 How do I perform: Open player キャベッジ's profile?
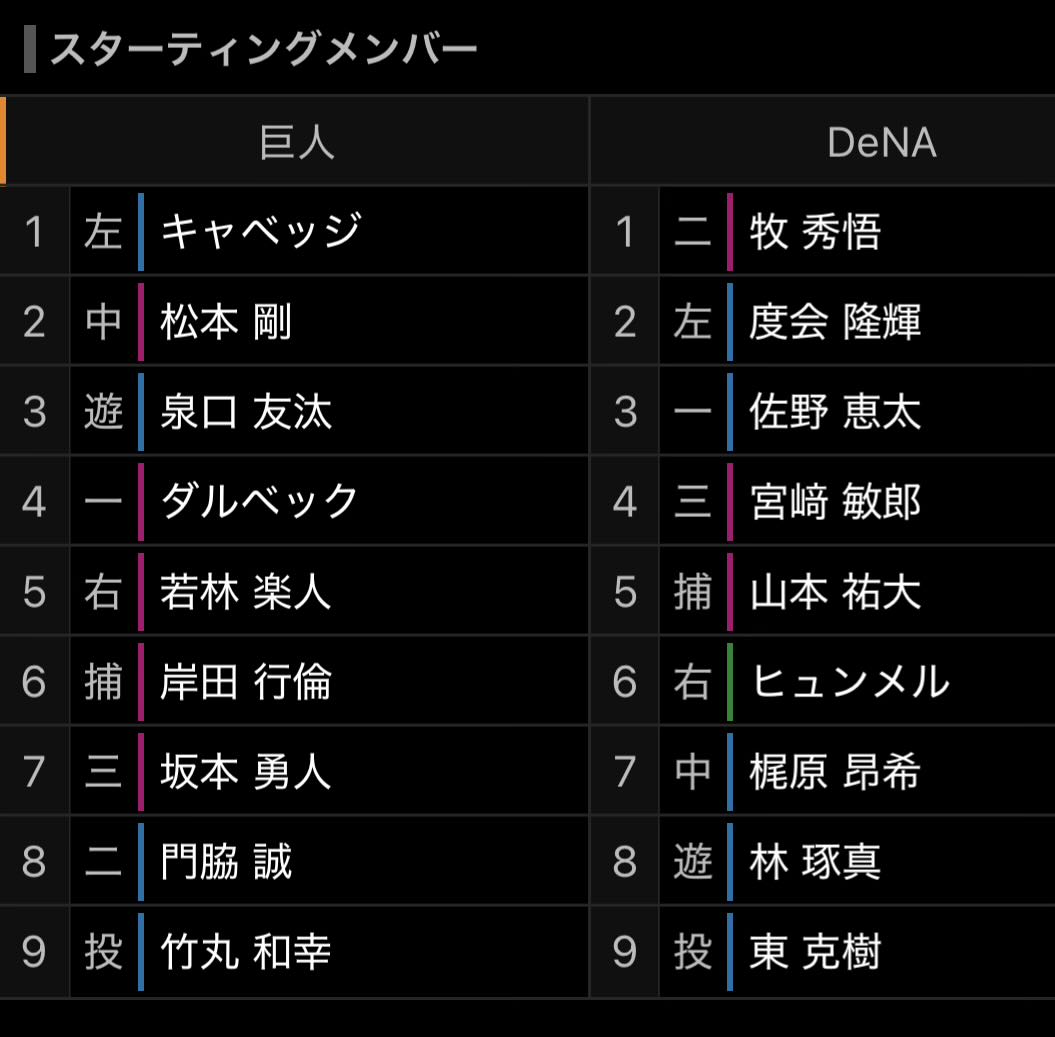(x=260, y=231)
